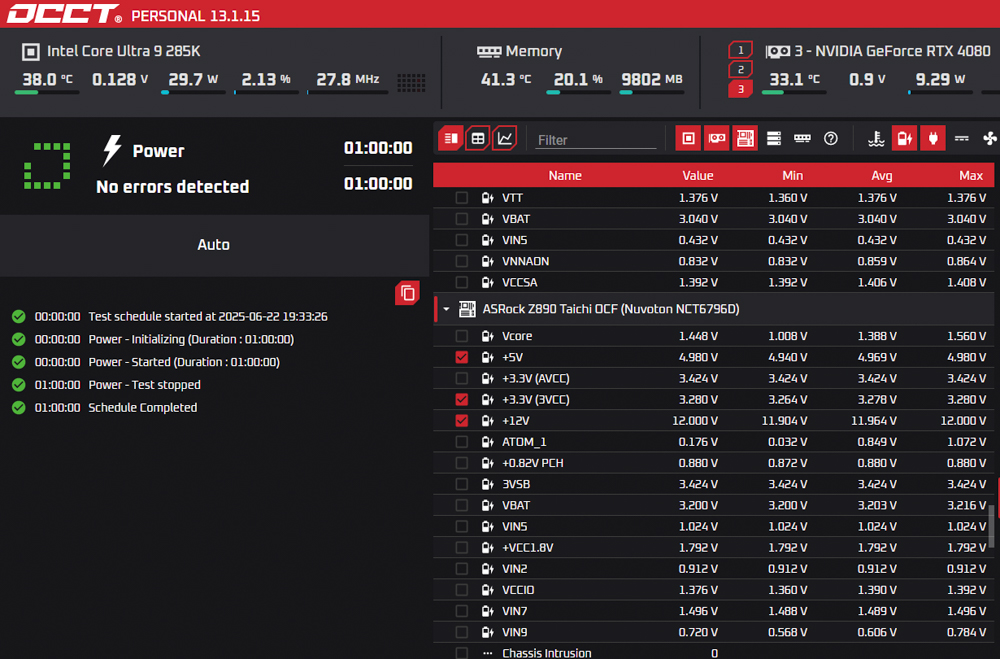This screenshot has width=1000, height=659.
Task: Check the +0.82V PCH checkbox
Action: click(x=462, y=463)
